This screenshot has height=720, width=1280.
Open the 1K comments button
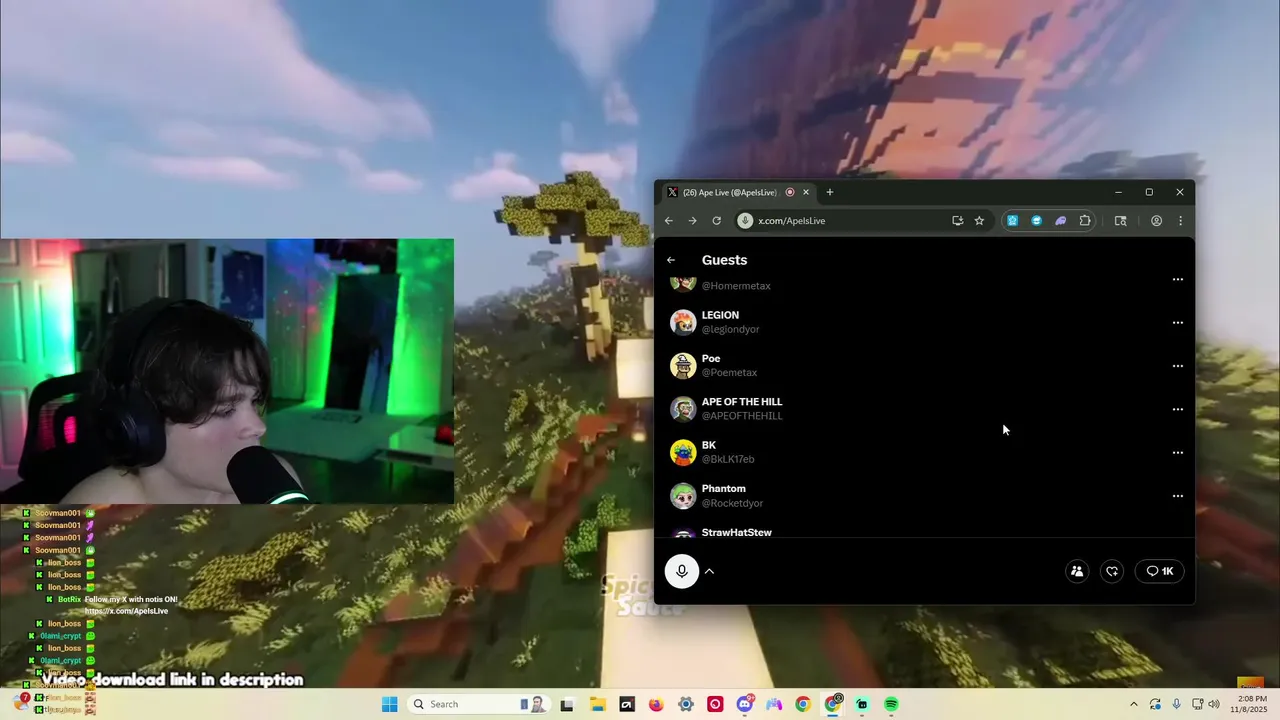pyautogui.click(x=1159, y=571)
